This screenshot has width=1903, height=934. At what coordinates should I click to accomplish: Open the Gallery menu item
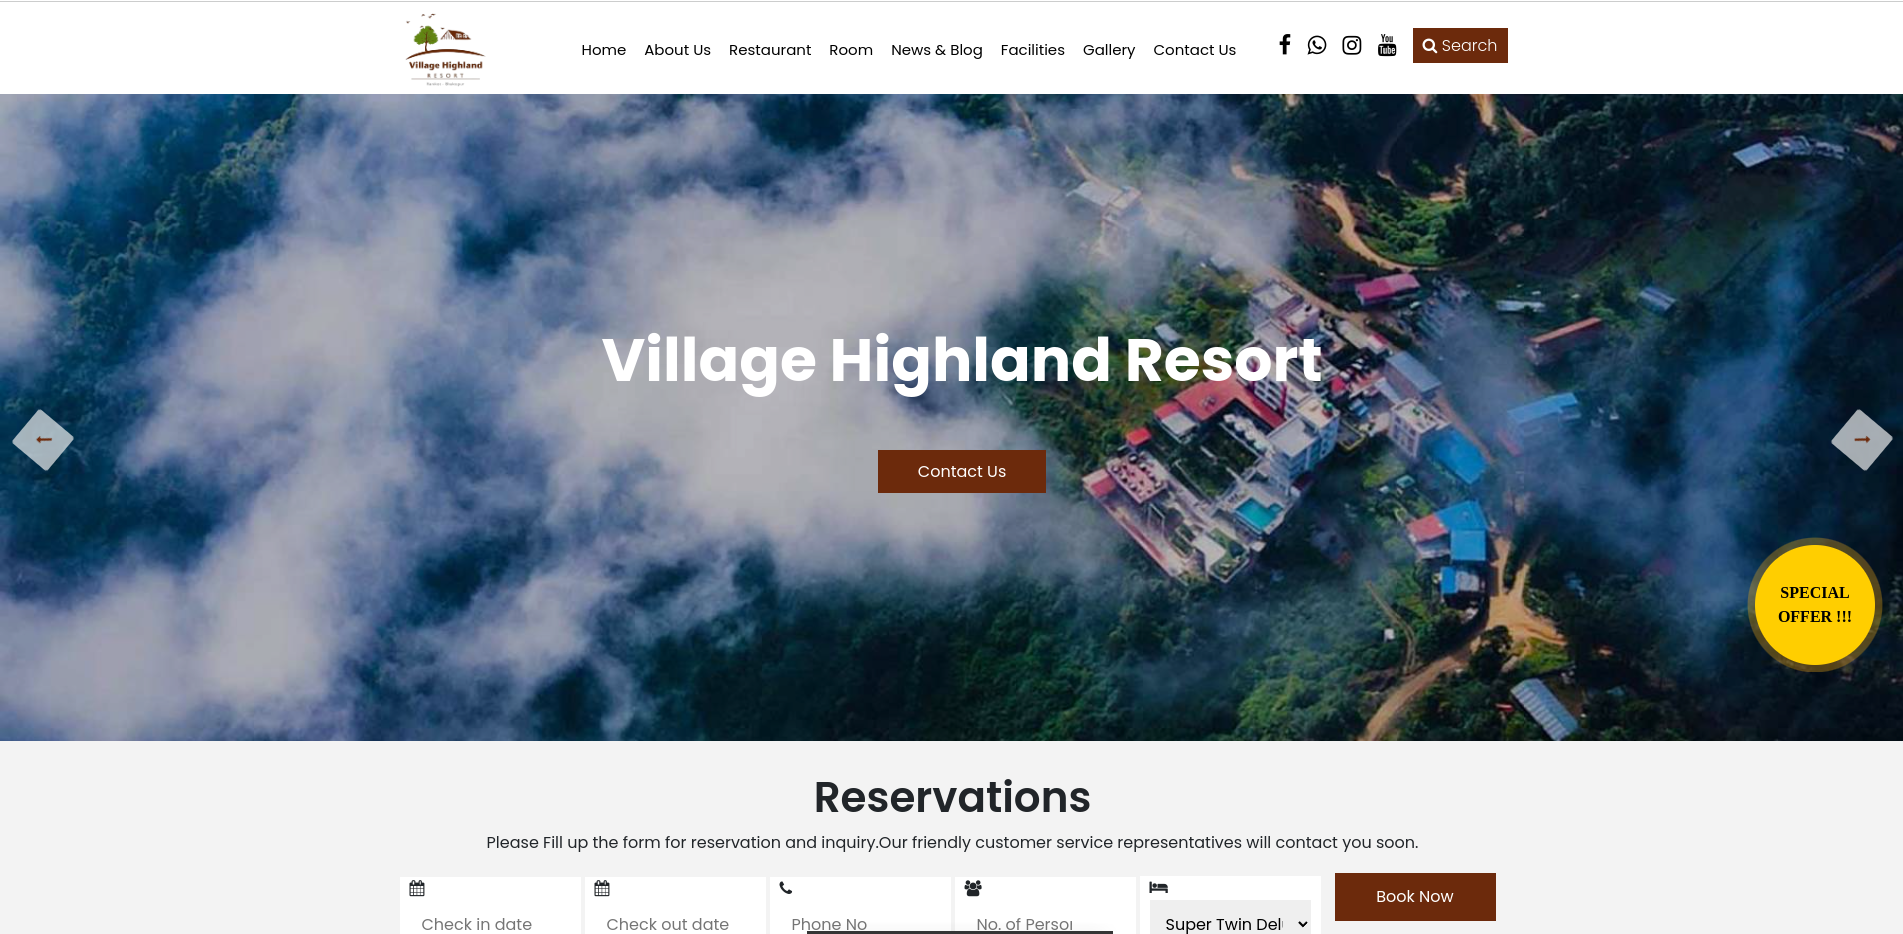pos(1109,50)
